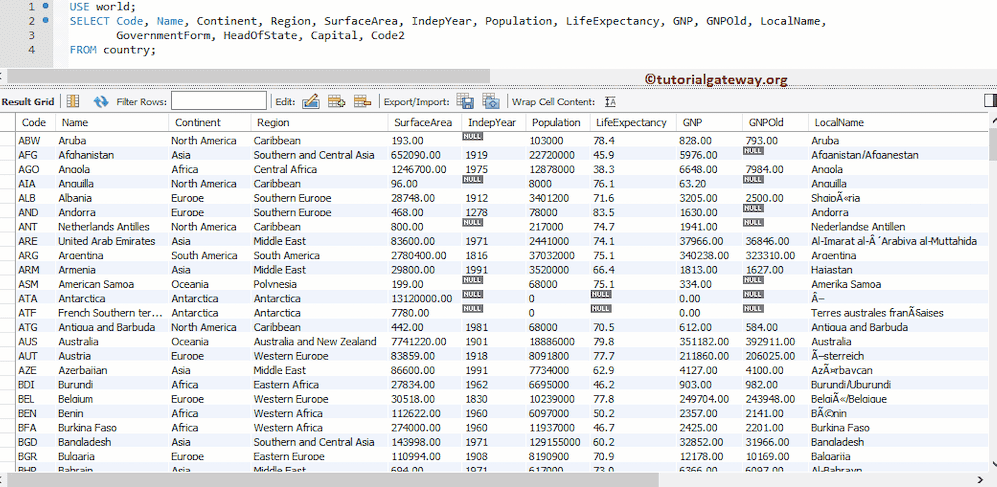Click the Result Grid view icon

tap(73, 102)
